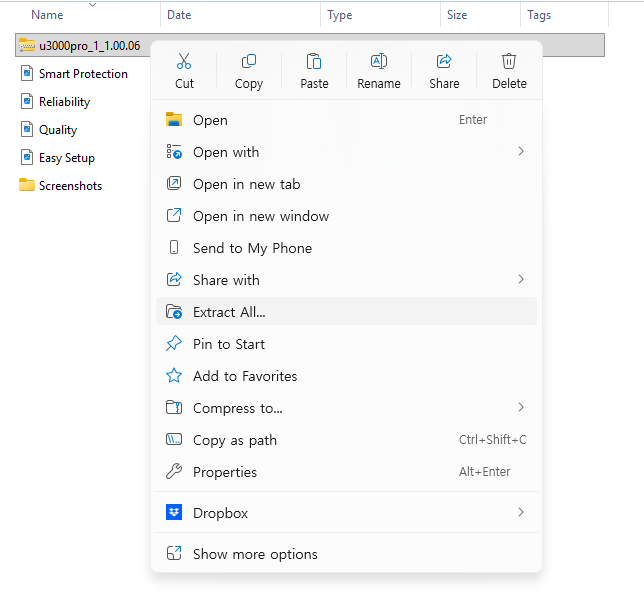The image size is (644, 596).
Task: Click the Share arrow icon at top
Action: coord(444,61)
